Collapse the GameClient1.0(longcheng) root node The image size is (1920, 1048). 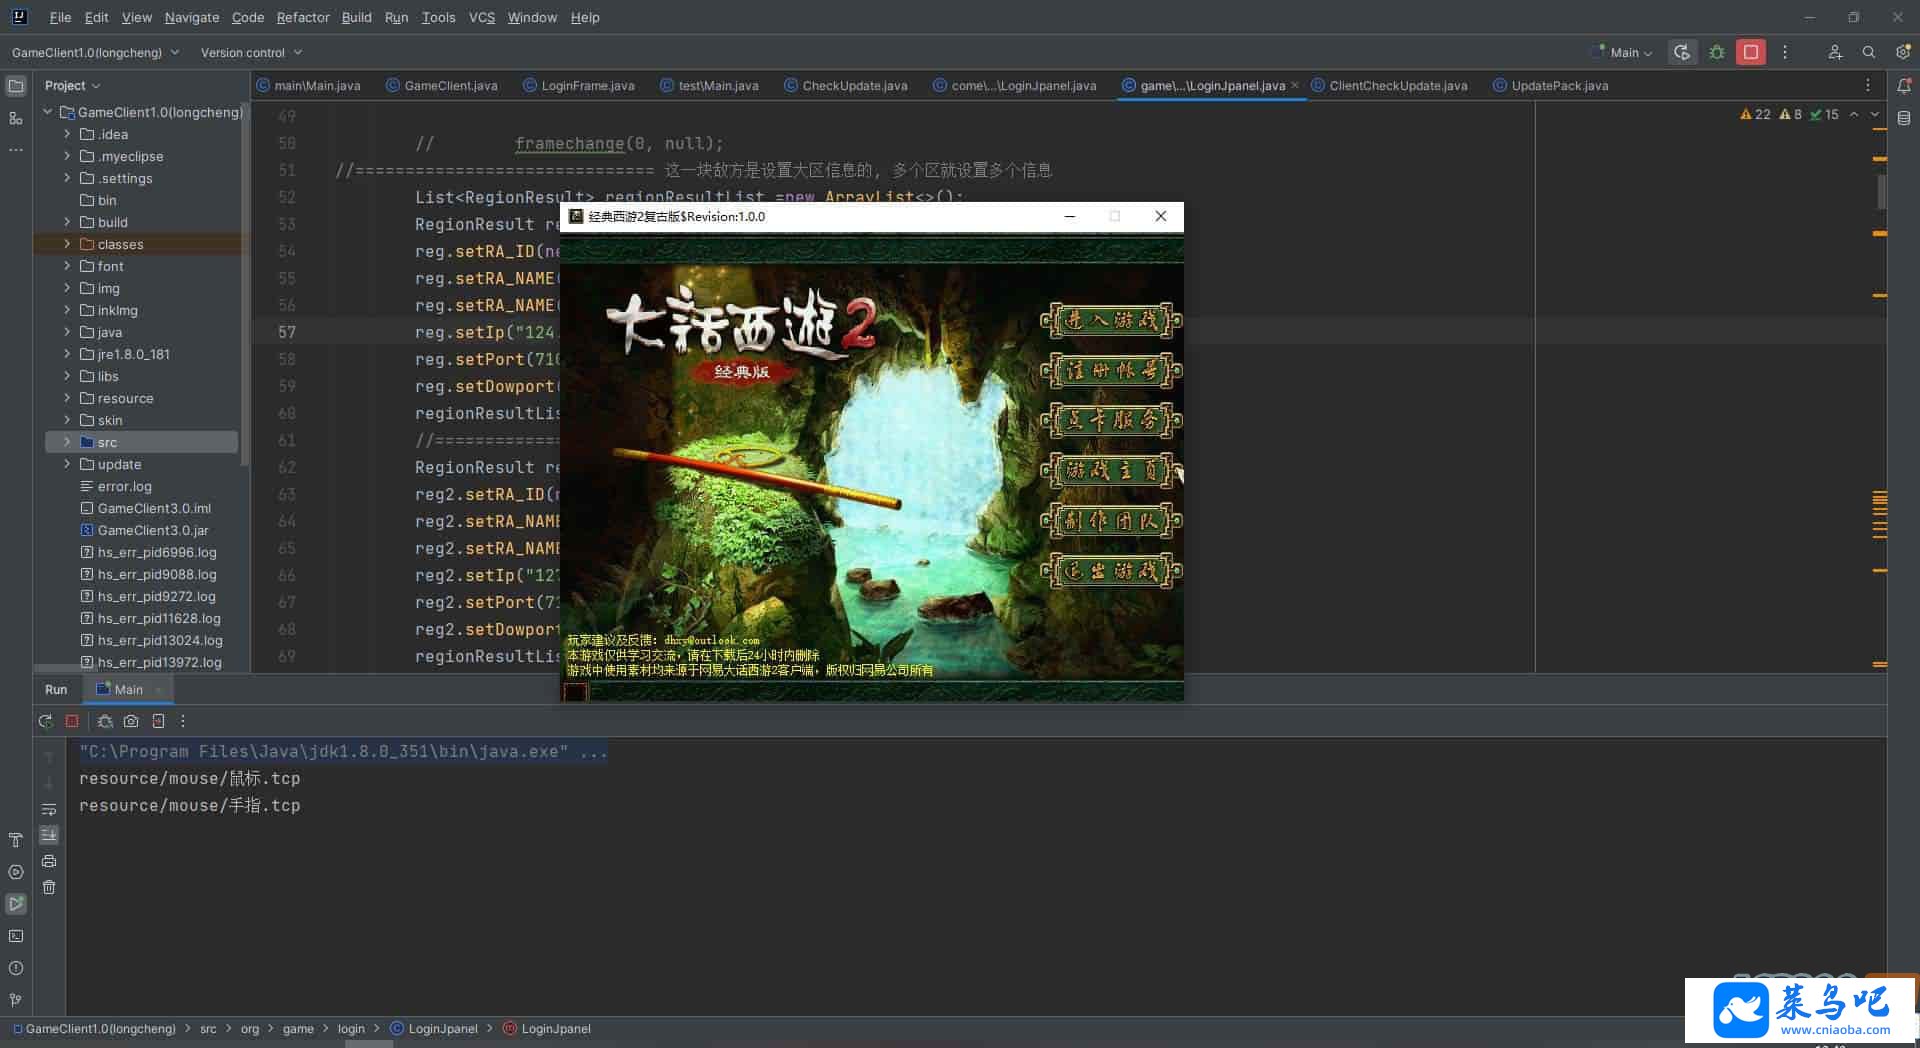[47, 112]
